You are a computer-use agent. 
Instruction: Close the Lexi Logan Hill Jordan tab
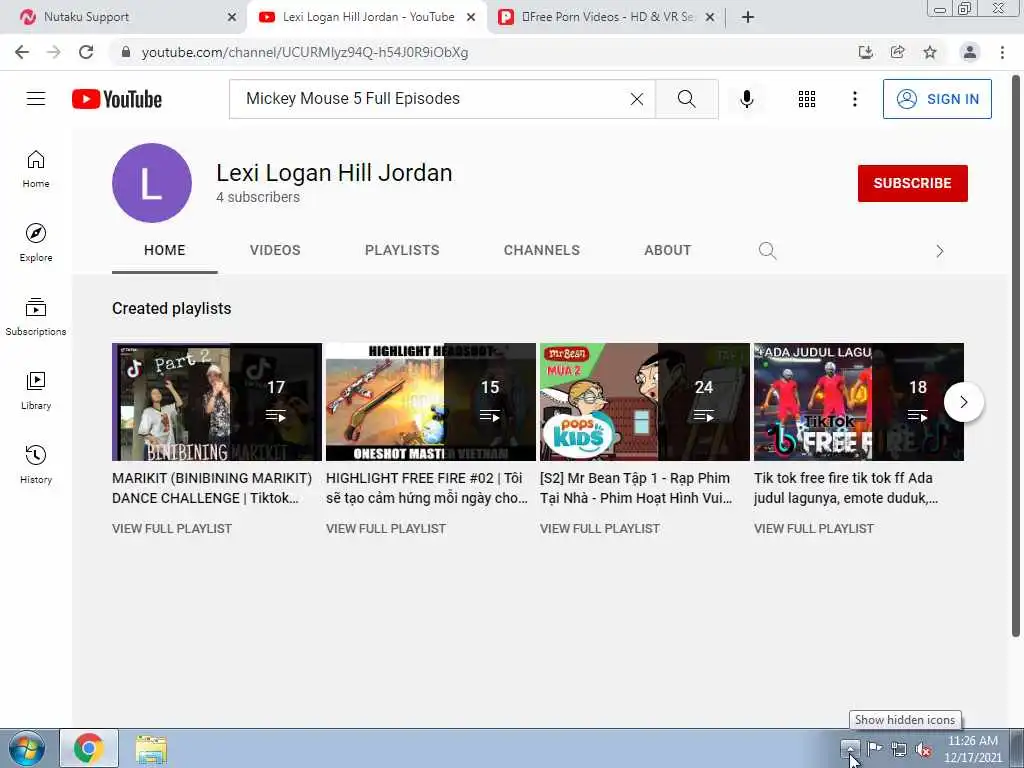tap(471, 17)
